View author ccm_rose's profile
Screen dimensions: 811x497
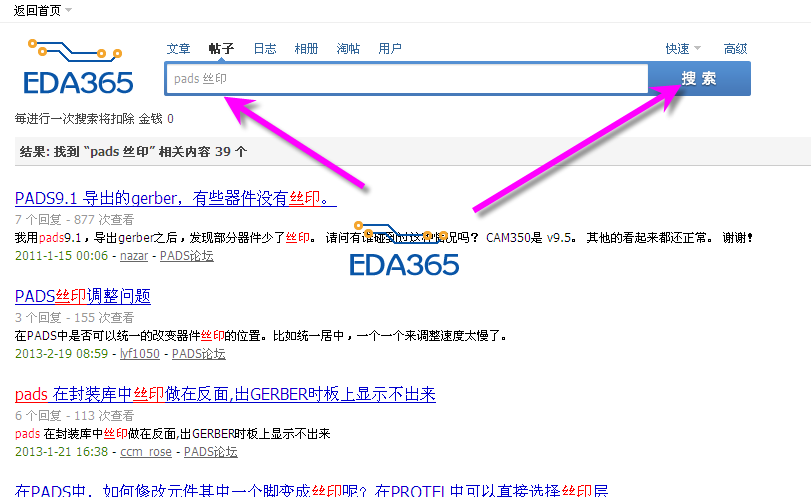click(x=146, y=451)
